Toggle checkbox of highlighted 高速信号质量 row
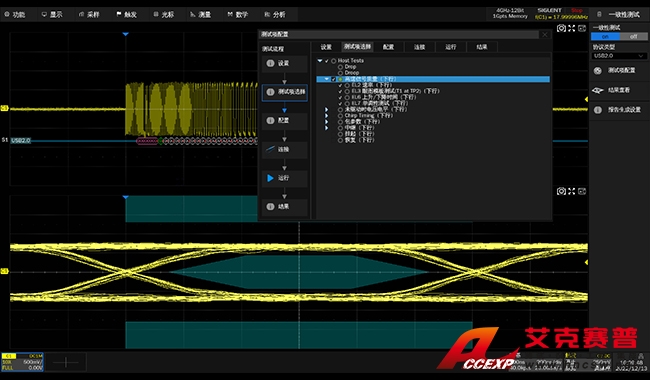650x380 pixels. coord(334,79)
